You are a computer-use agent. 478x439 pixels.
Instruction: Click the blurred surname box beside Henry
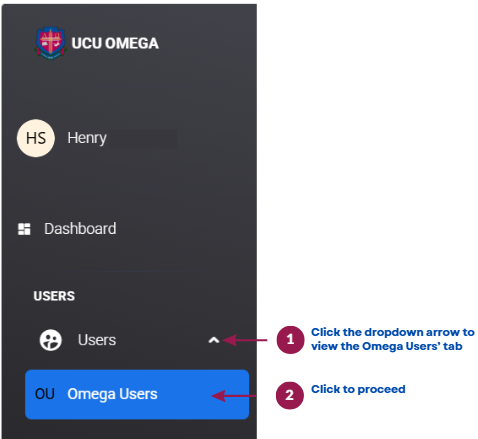pos(143,138)
